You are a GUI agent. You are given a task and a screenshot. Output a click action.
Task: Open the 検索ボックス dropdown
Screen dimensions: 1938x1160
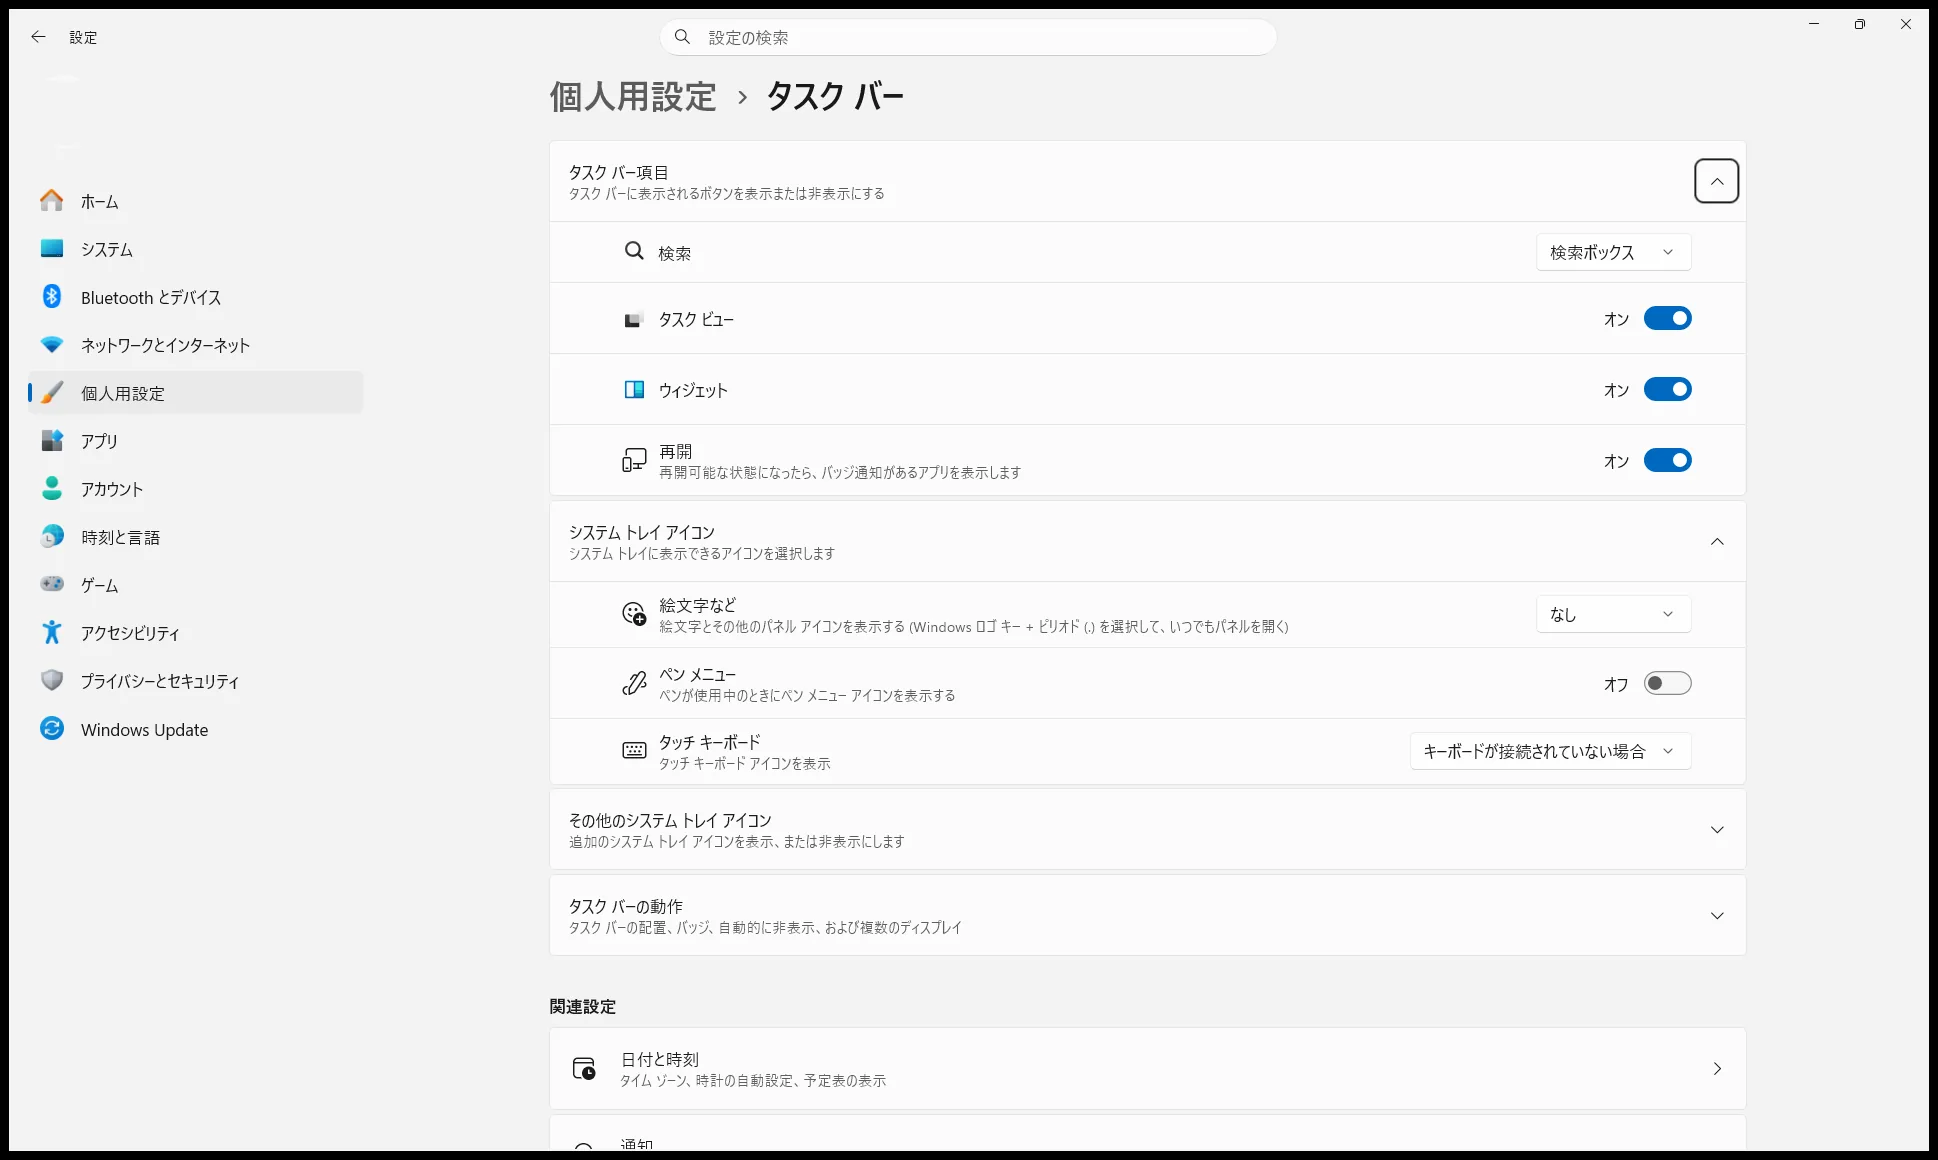(x=1613, y=252)
